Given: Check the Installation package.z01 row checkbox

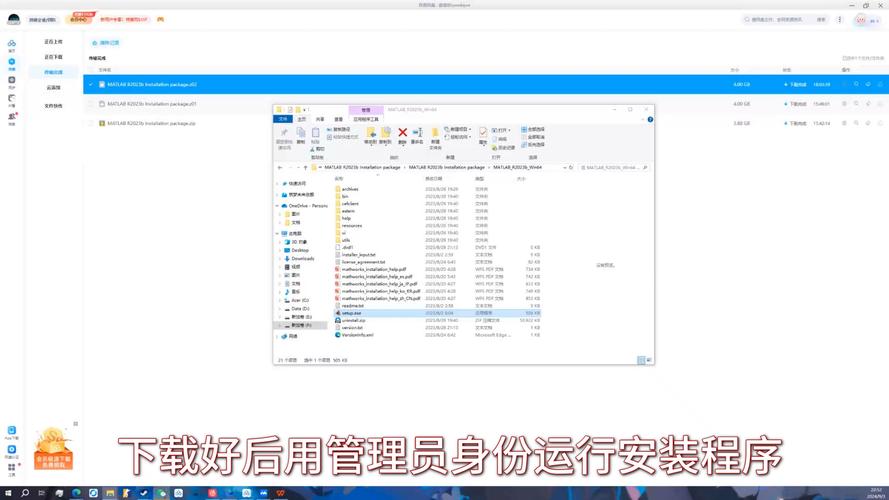Looking at the screenshot, I should [91, 104].
